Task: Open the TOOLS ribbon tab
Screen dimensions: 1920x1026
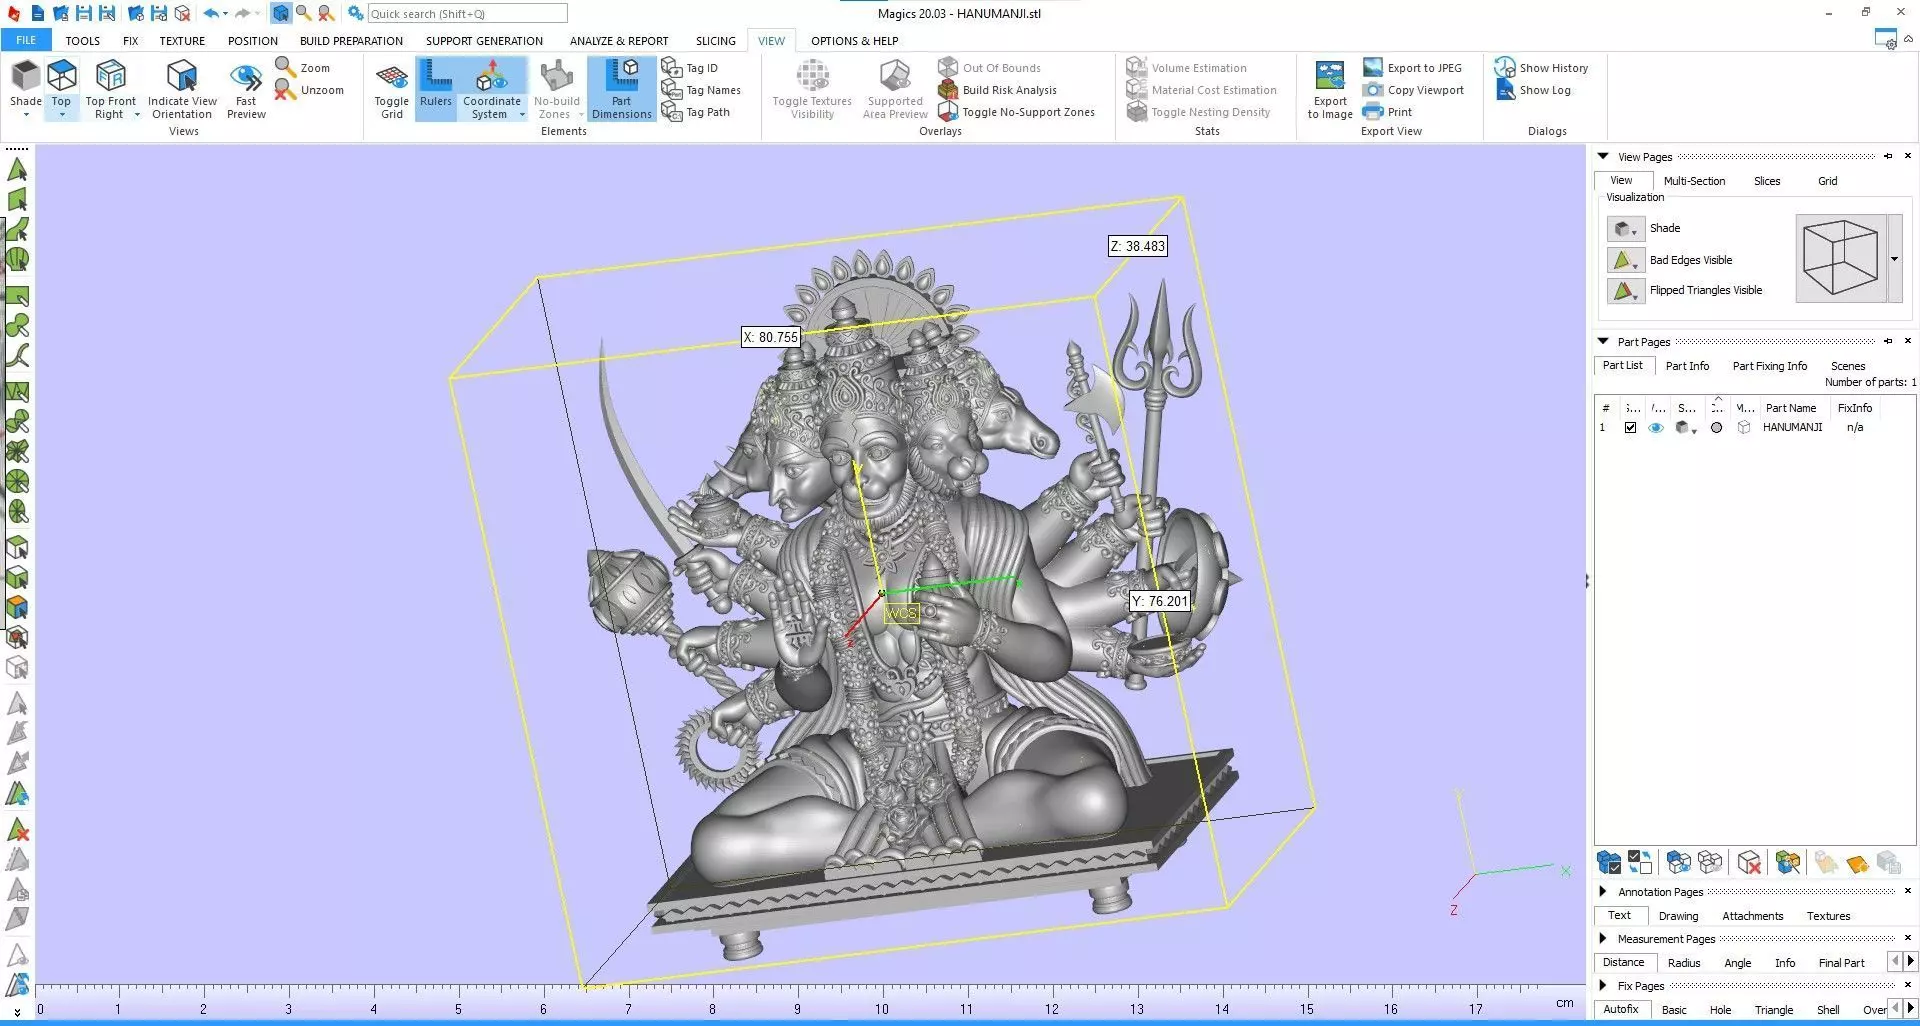Action: (82, 41)
